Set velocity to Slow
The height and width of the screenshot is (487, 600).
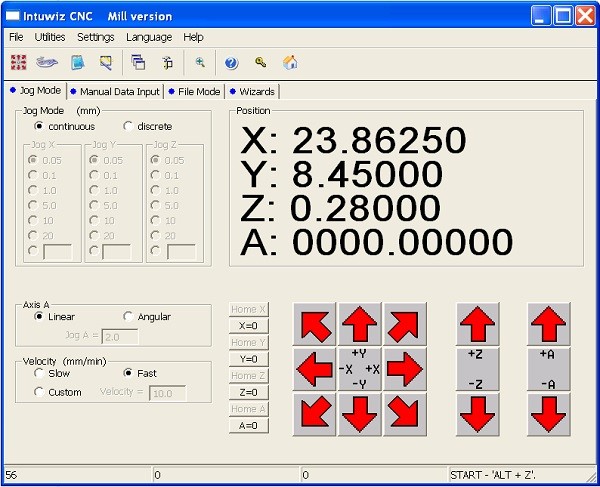coord(39,373)
